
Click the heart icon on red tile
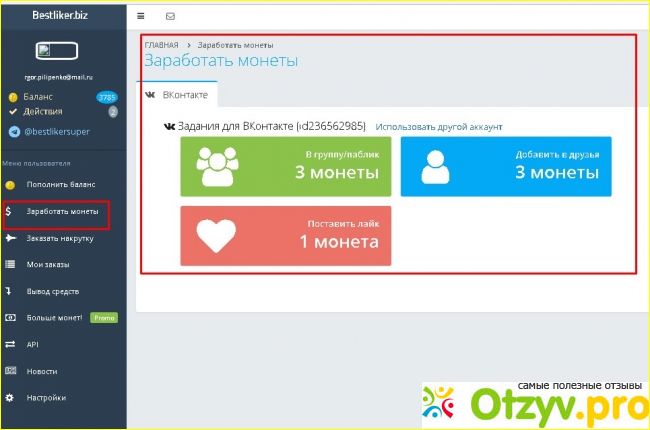click(214, 235)
